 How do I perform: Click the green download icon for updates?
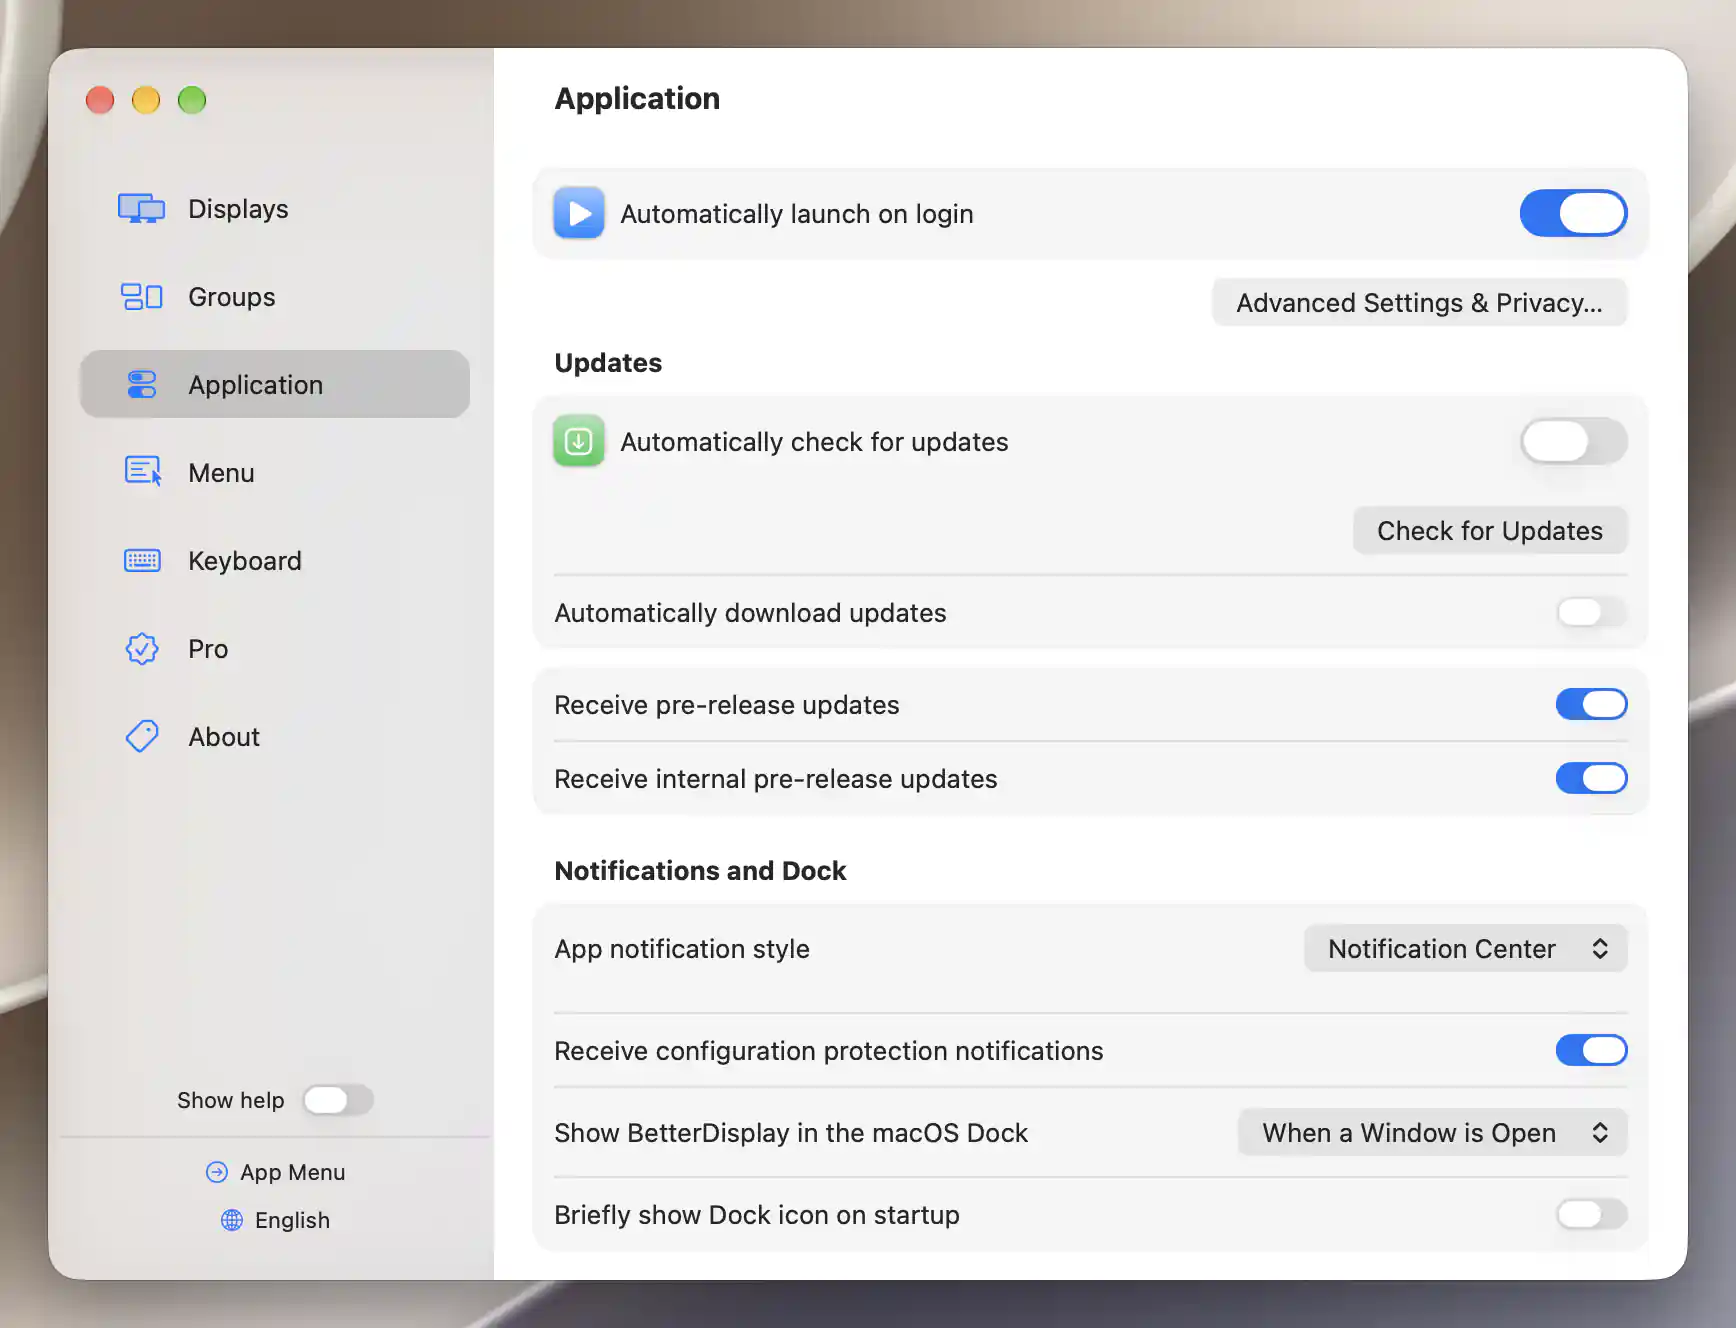tap(579, 441)
